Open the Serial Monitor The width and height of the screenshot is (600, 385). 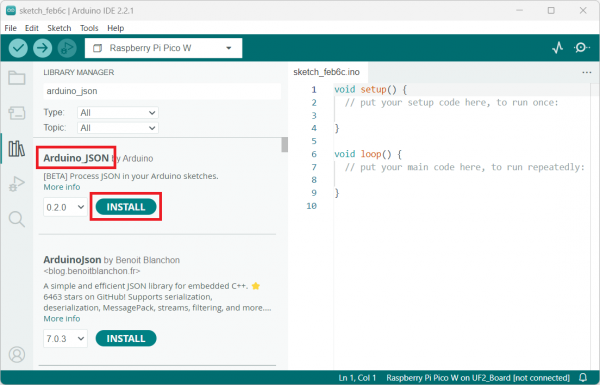(x=581, y=48)
